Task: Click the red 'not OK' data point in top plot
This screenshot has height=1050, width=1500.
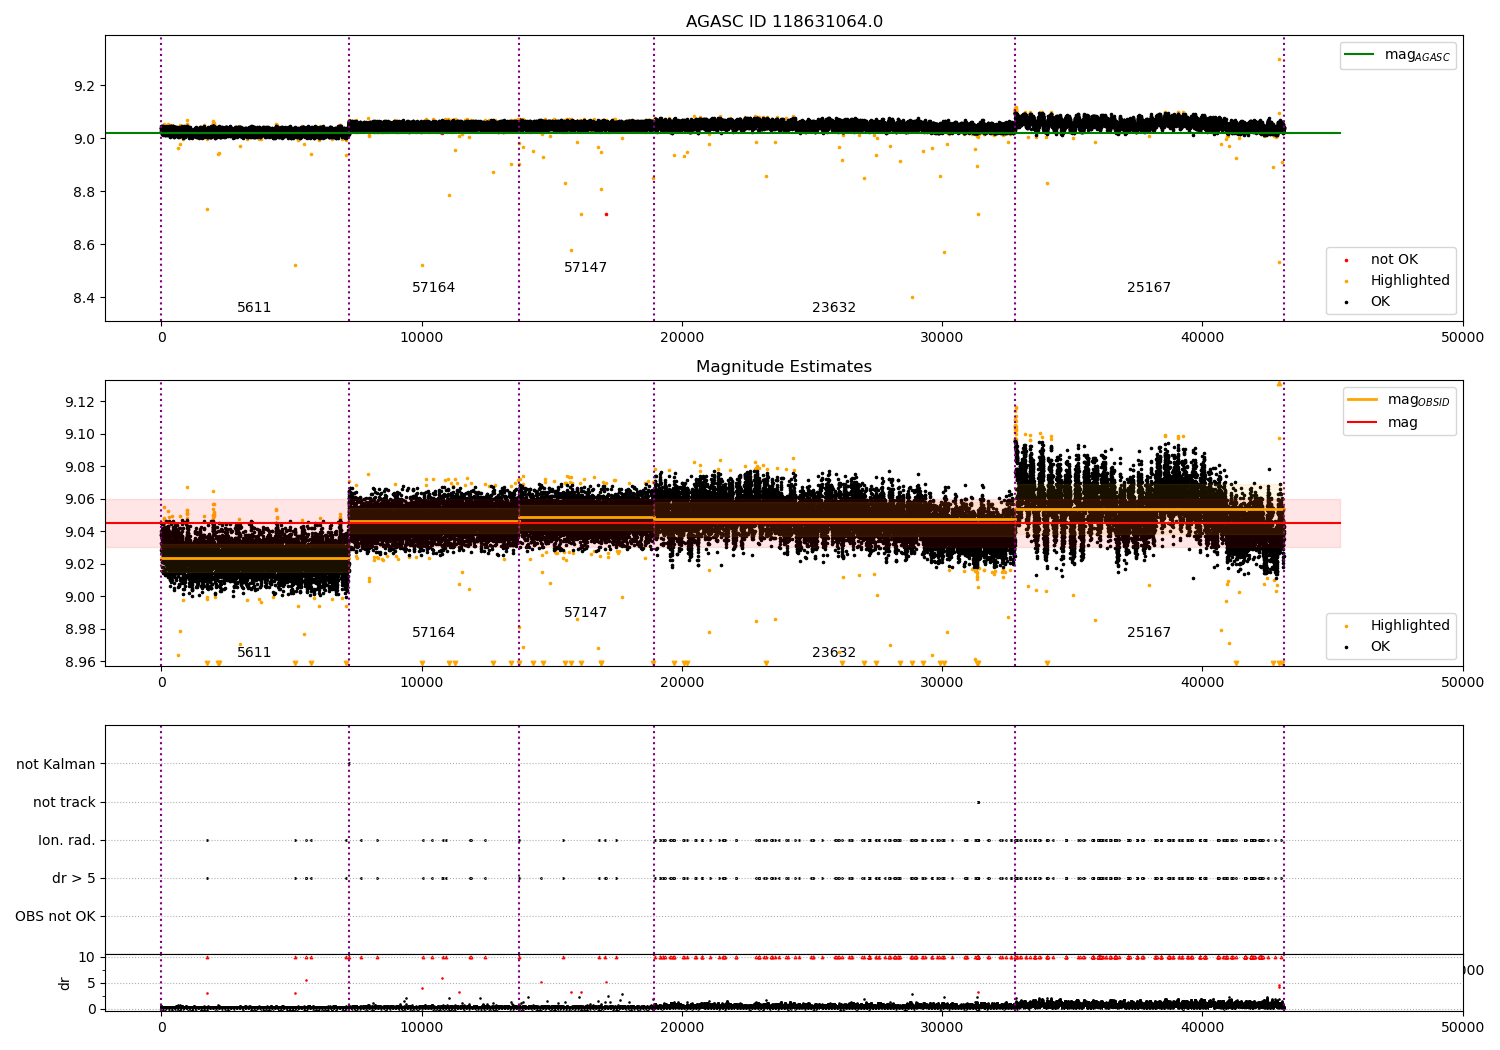Action: click(x=606, y=214)
